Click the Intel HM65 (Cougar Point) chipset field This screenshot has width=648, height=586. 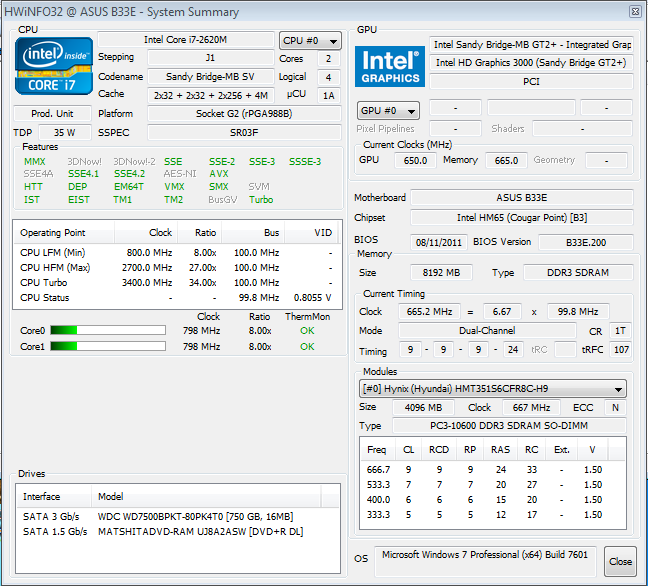(x=522, y=217)
